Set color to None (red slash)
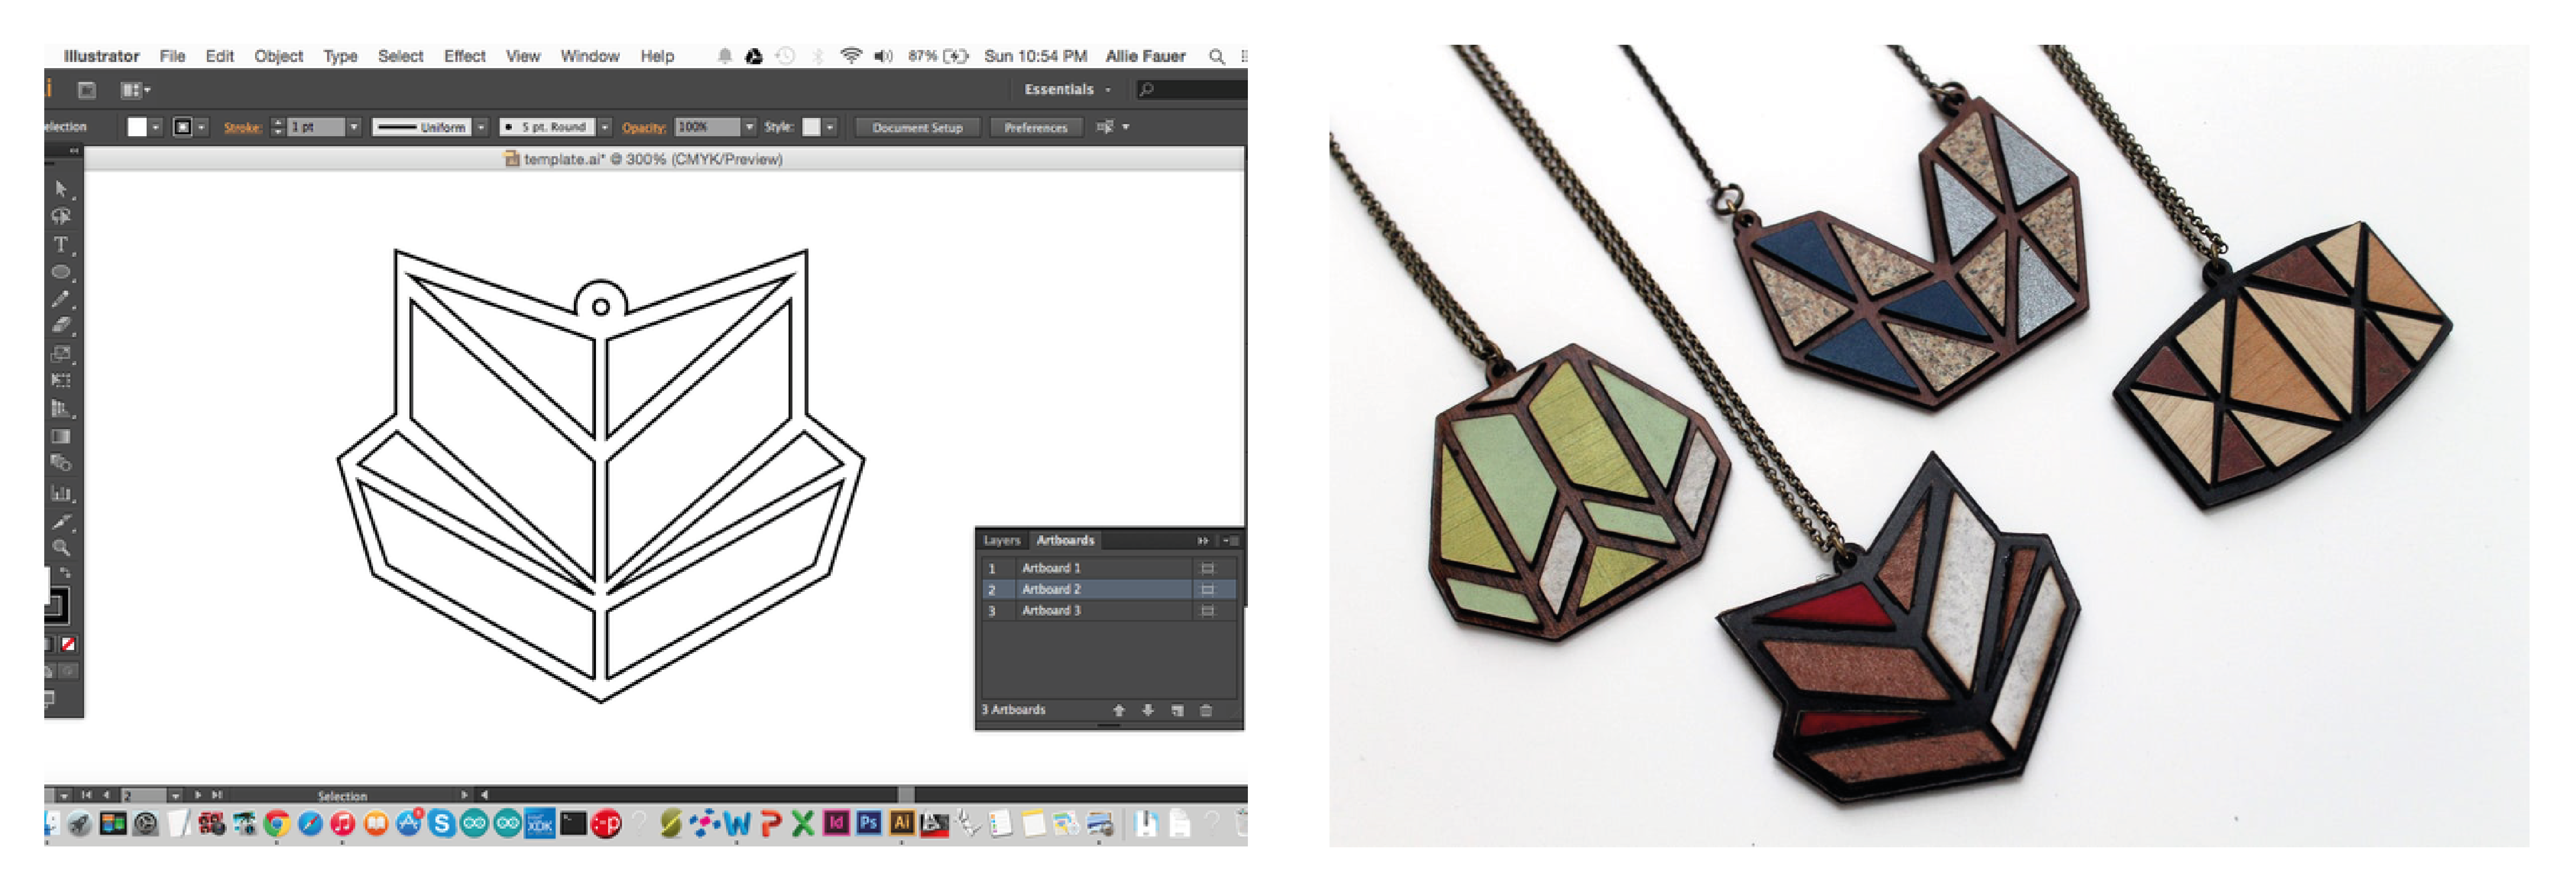The width and height of the screenshot is (2576, 892). 68,645
